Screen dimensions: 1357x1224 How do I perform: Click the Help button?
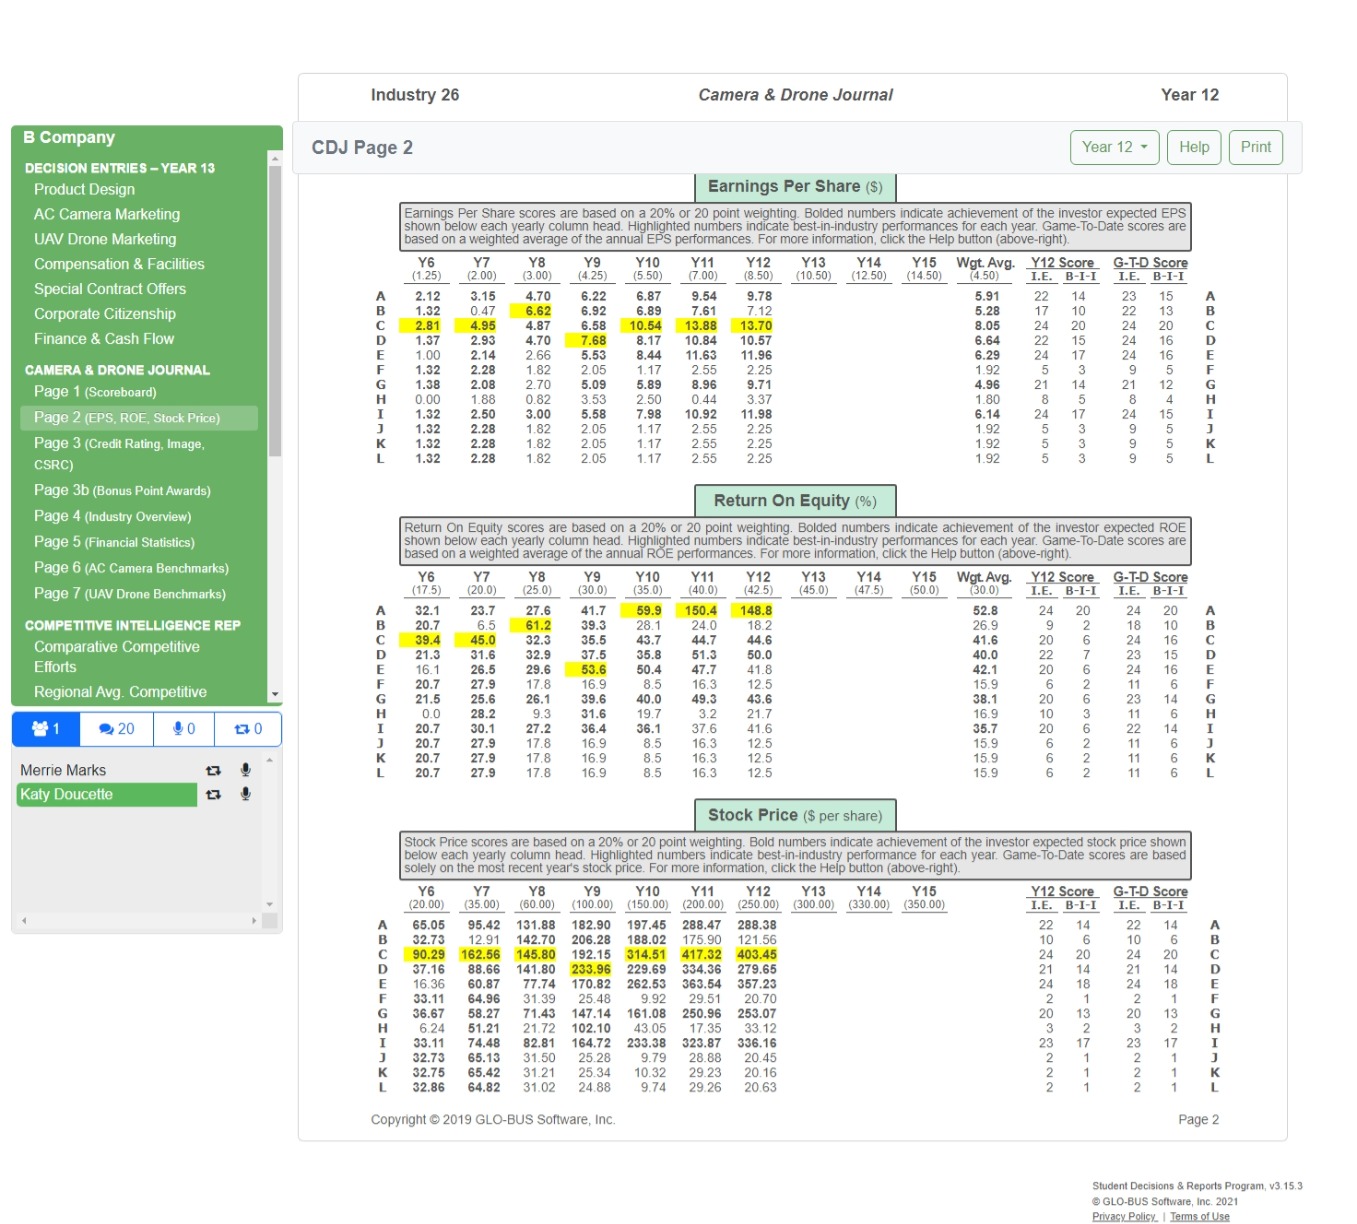(1193, 147)
